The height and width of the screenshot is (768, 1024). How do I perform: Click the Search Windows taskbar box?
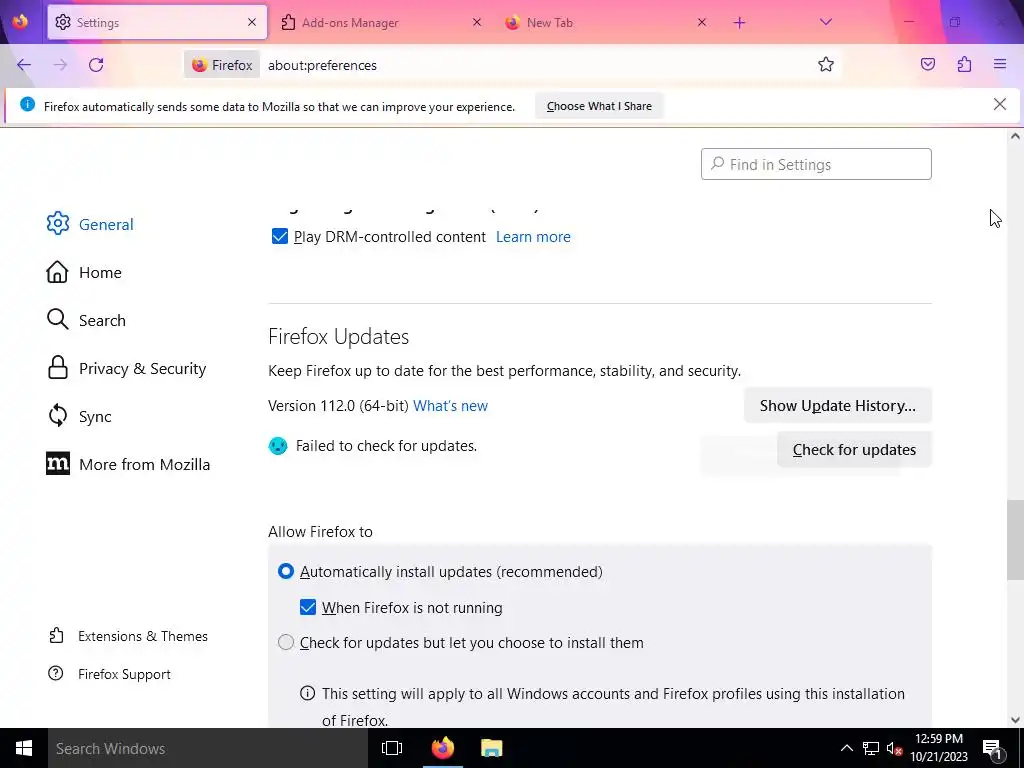click(208, 748)
